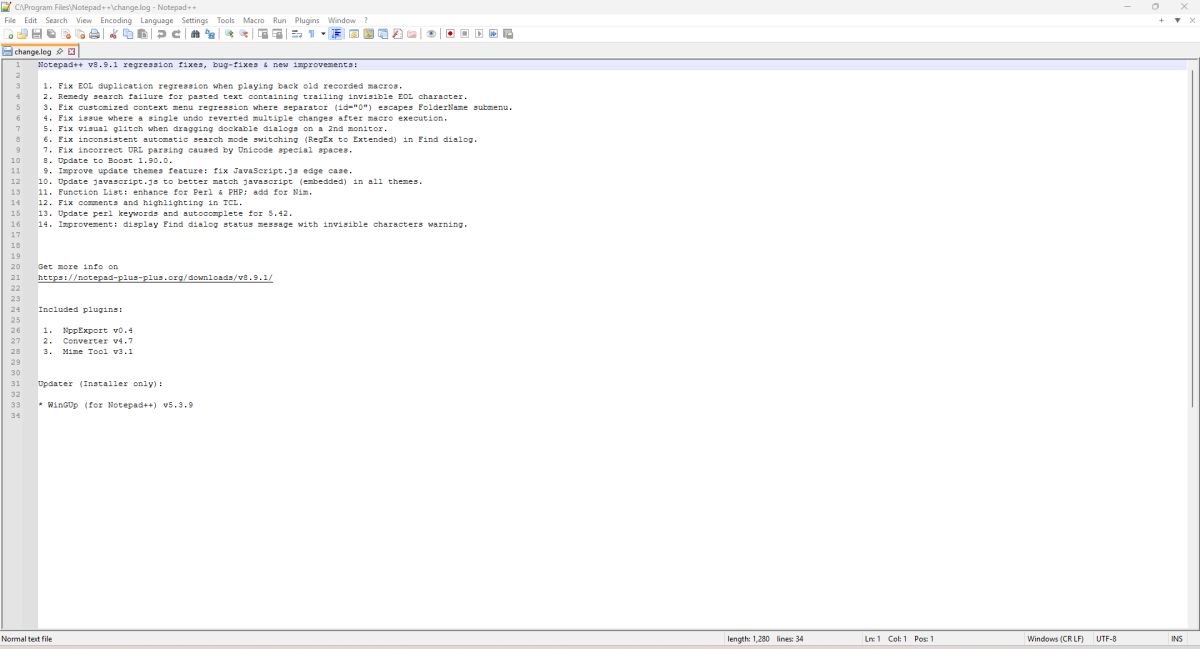Close current document via toolbar Close icon
This screenshot has height=649, width=1200.
66,33
